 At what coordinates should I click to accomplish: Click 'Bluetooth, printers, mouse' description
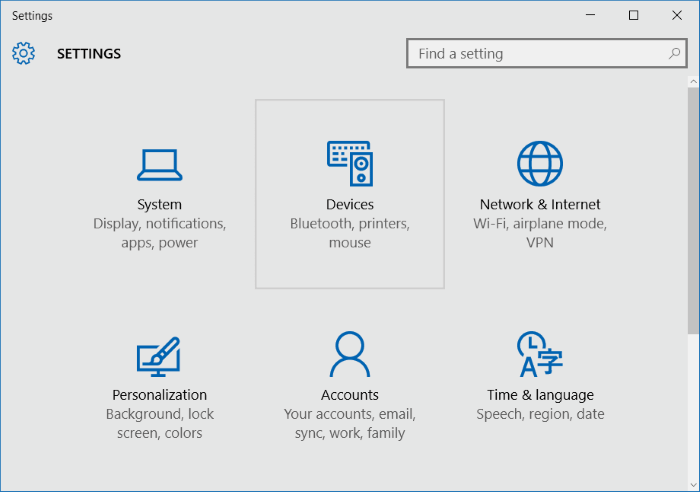pyautogui.click(x=350, y=233)
